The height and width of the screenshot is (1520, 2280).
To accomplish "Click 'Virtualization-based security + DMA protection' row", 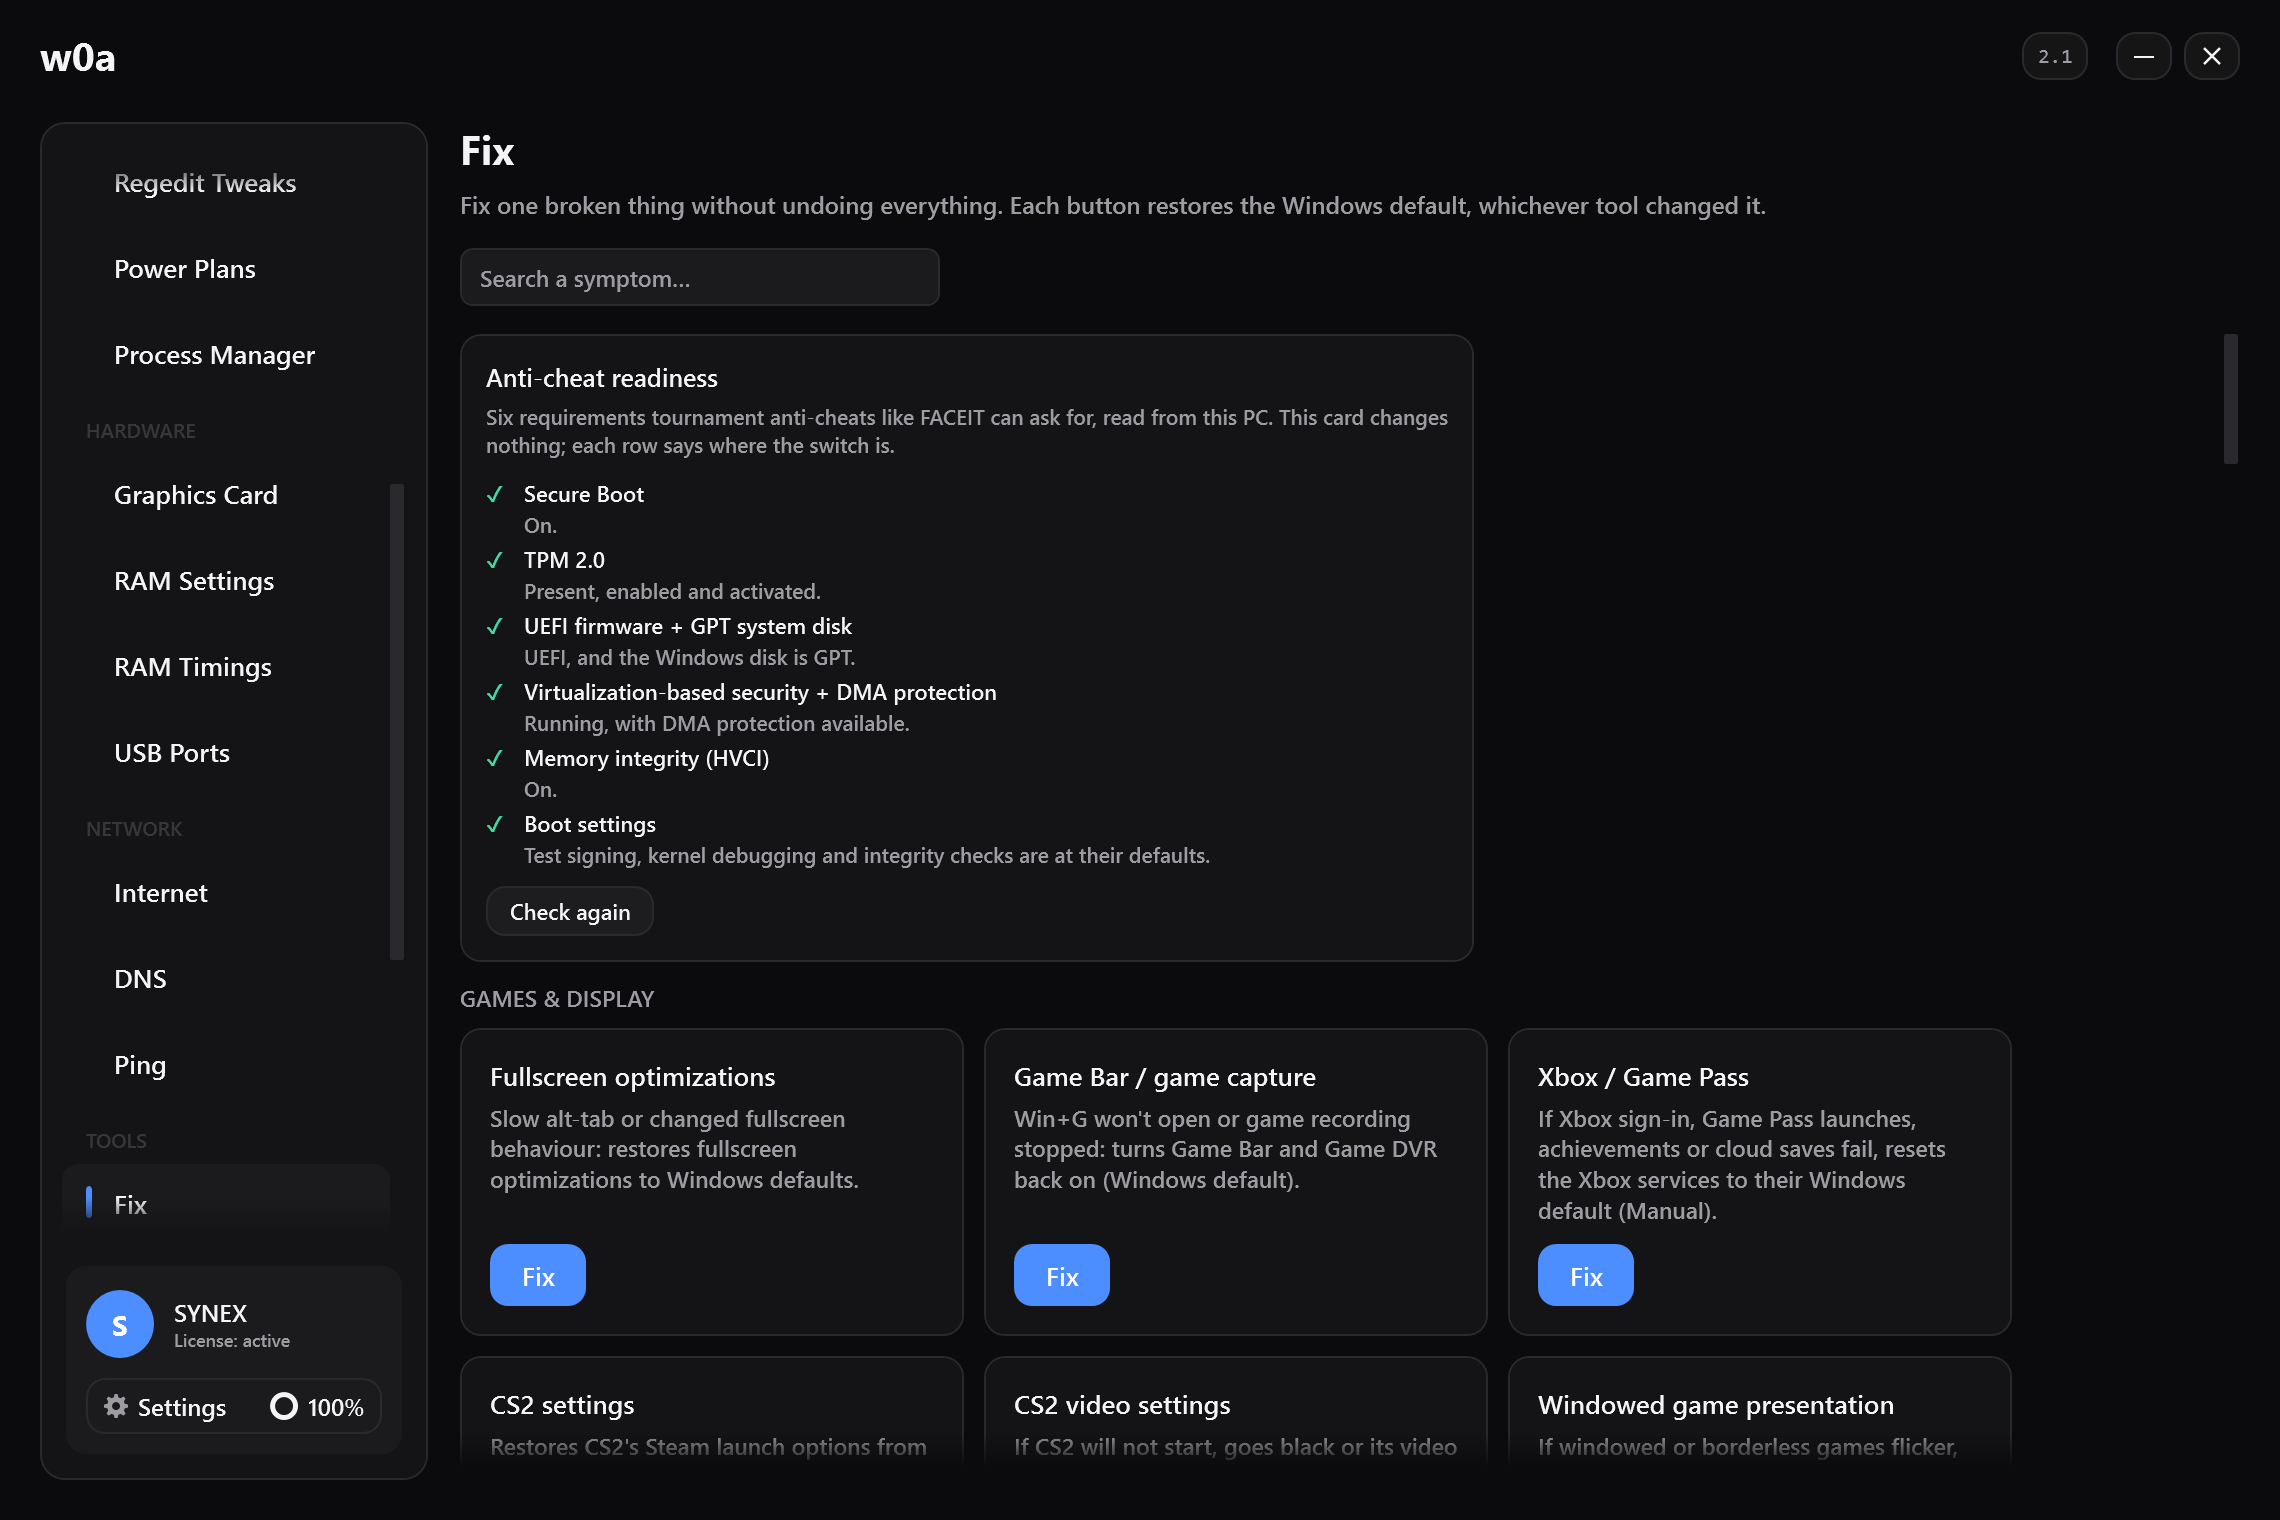I will tap(760, 692).
